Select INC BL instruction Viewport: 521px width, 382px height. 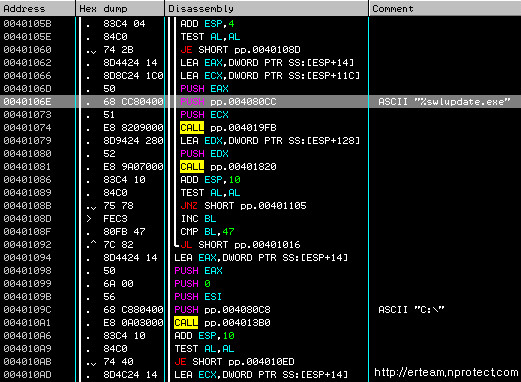[198, 219]
